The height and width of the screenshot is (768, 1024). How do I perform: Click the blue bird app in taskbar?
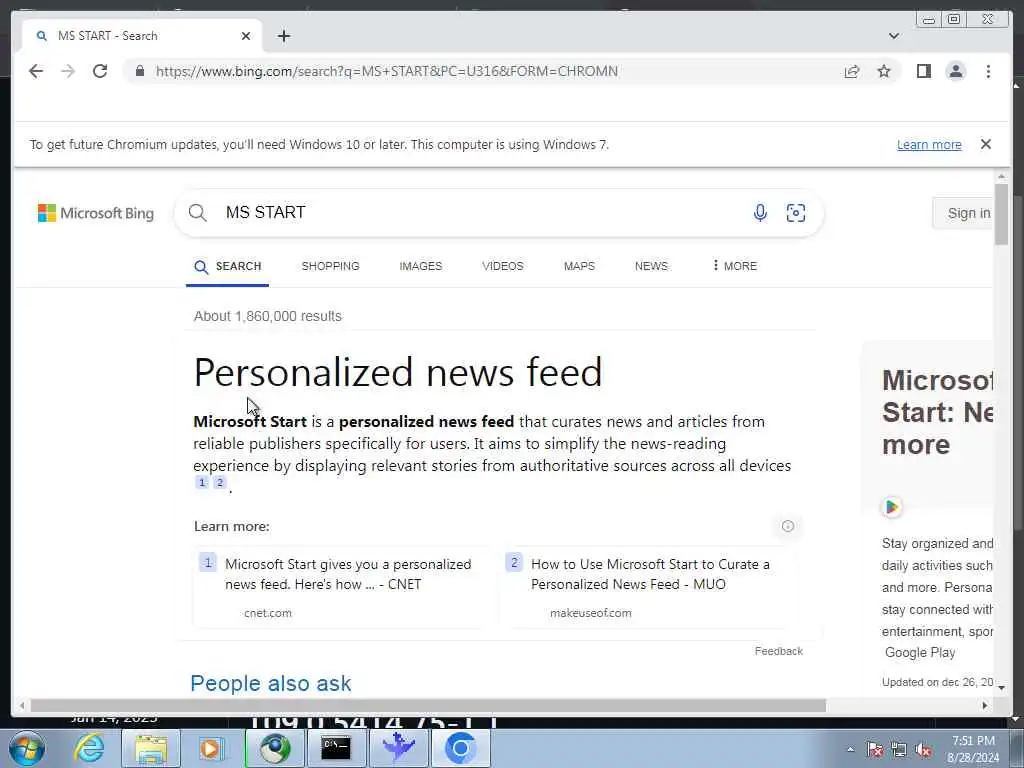pos(398,748)
